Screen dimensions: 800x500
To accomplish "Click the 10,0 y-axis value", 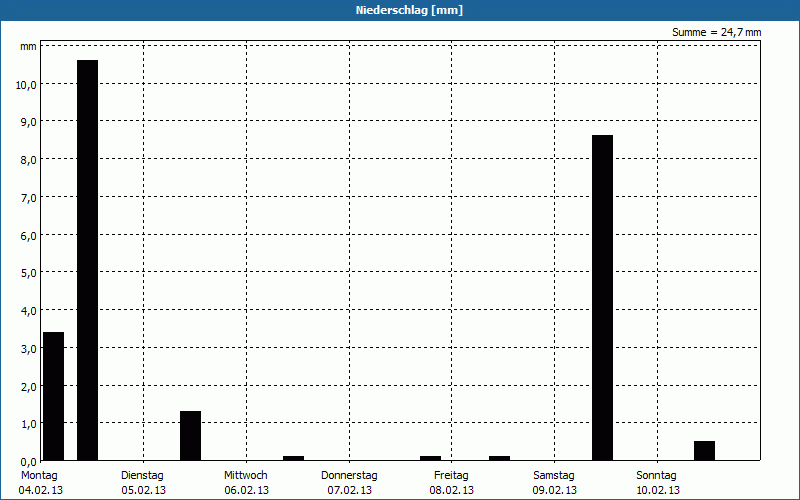I will click(x=26, y=85).
